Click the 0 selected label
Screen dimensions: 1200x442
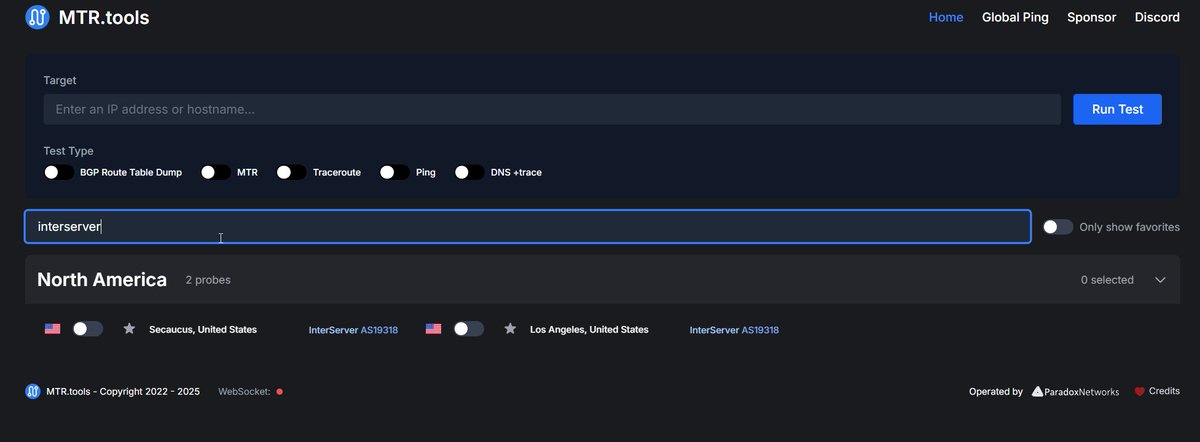click(x=1107, y=280)
